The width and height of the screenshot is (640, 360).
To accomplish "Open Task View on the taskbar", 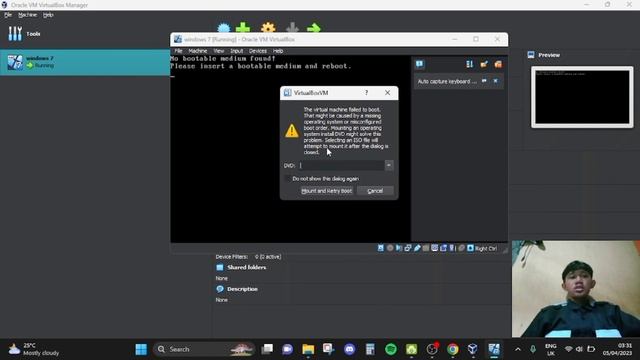I will (267, 349).
